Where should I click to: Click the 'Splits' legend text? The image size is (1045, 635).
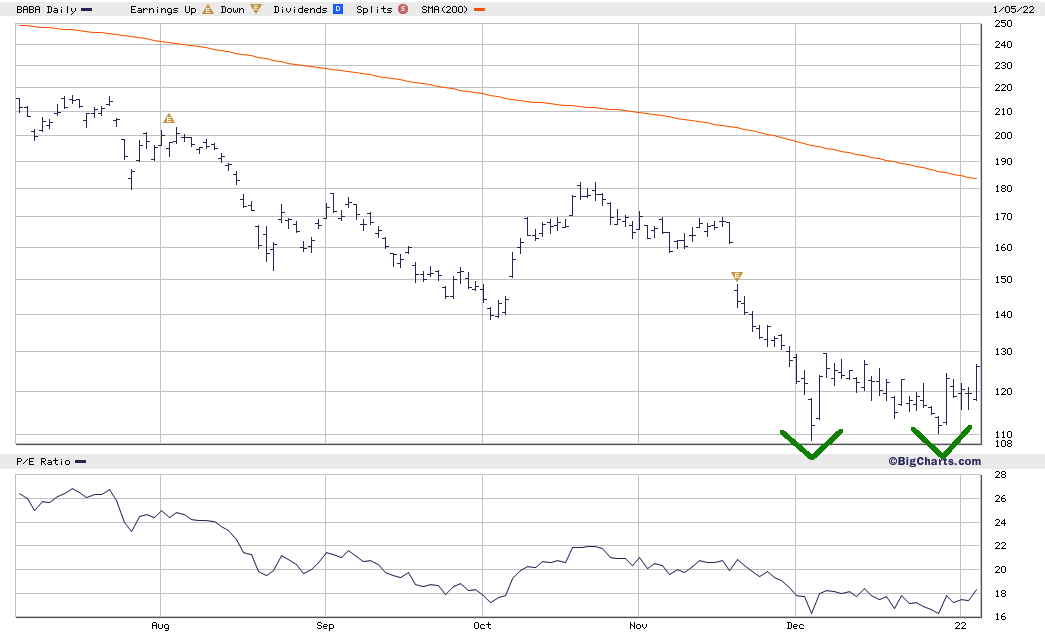(x=374, y=9)
